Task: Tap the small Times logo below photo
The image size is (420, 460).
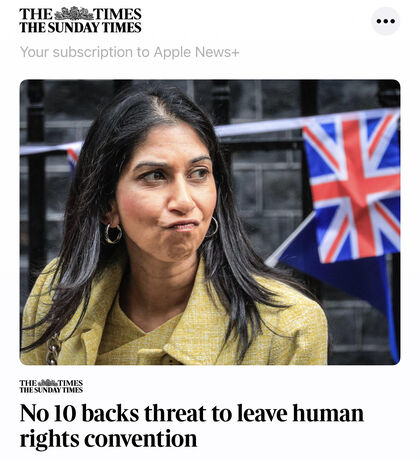Action: 51,386
